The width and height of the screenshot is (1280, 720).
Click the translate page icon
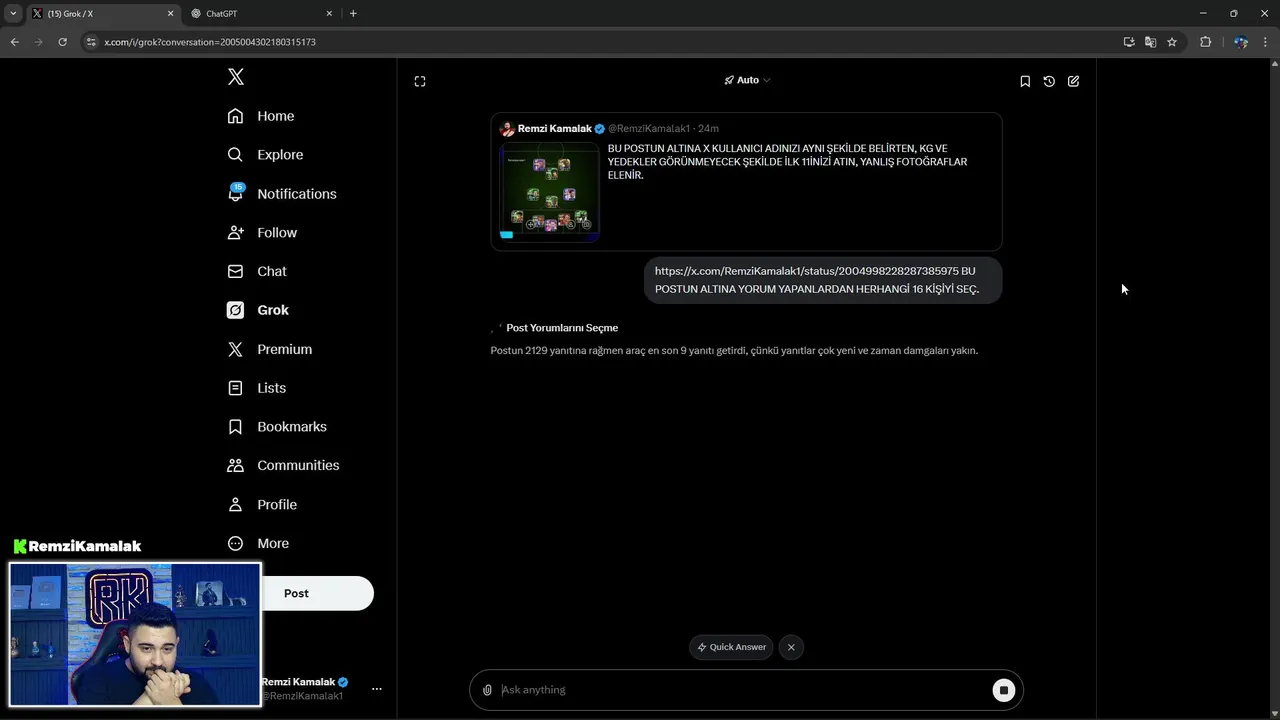pyautogui.click(x=1150, y=42)
